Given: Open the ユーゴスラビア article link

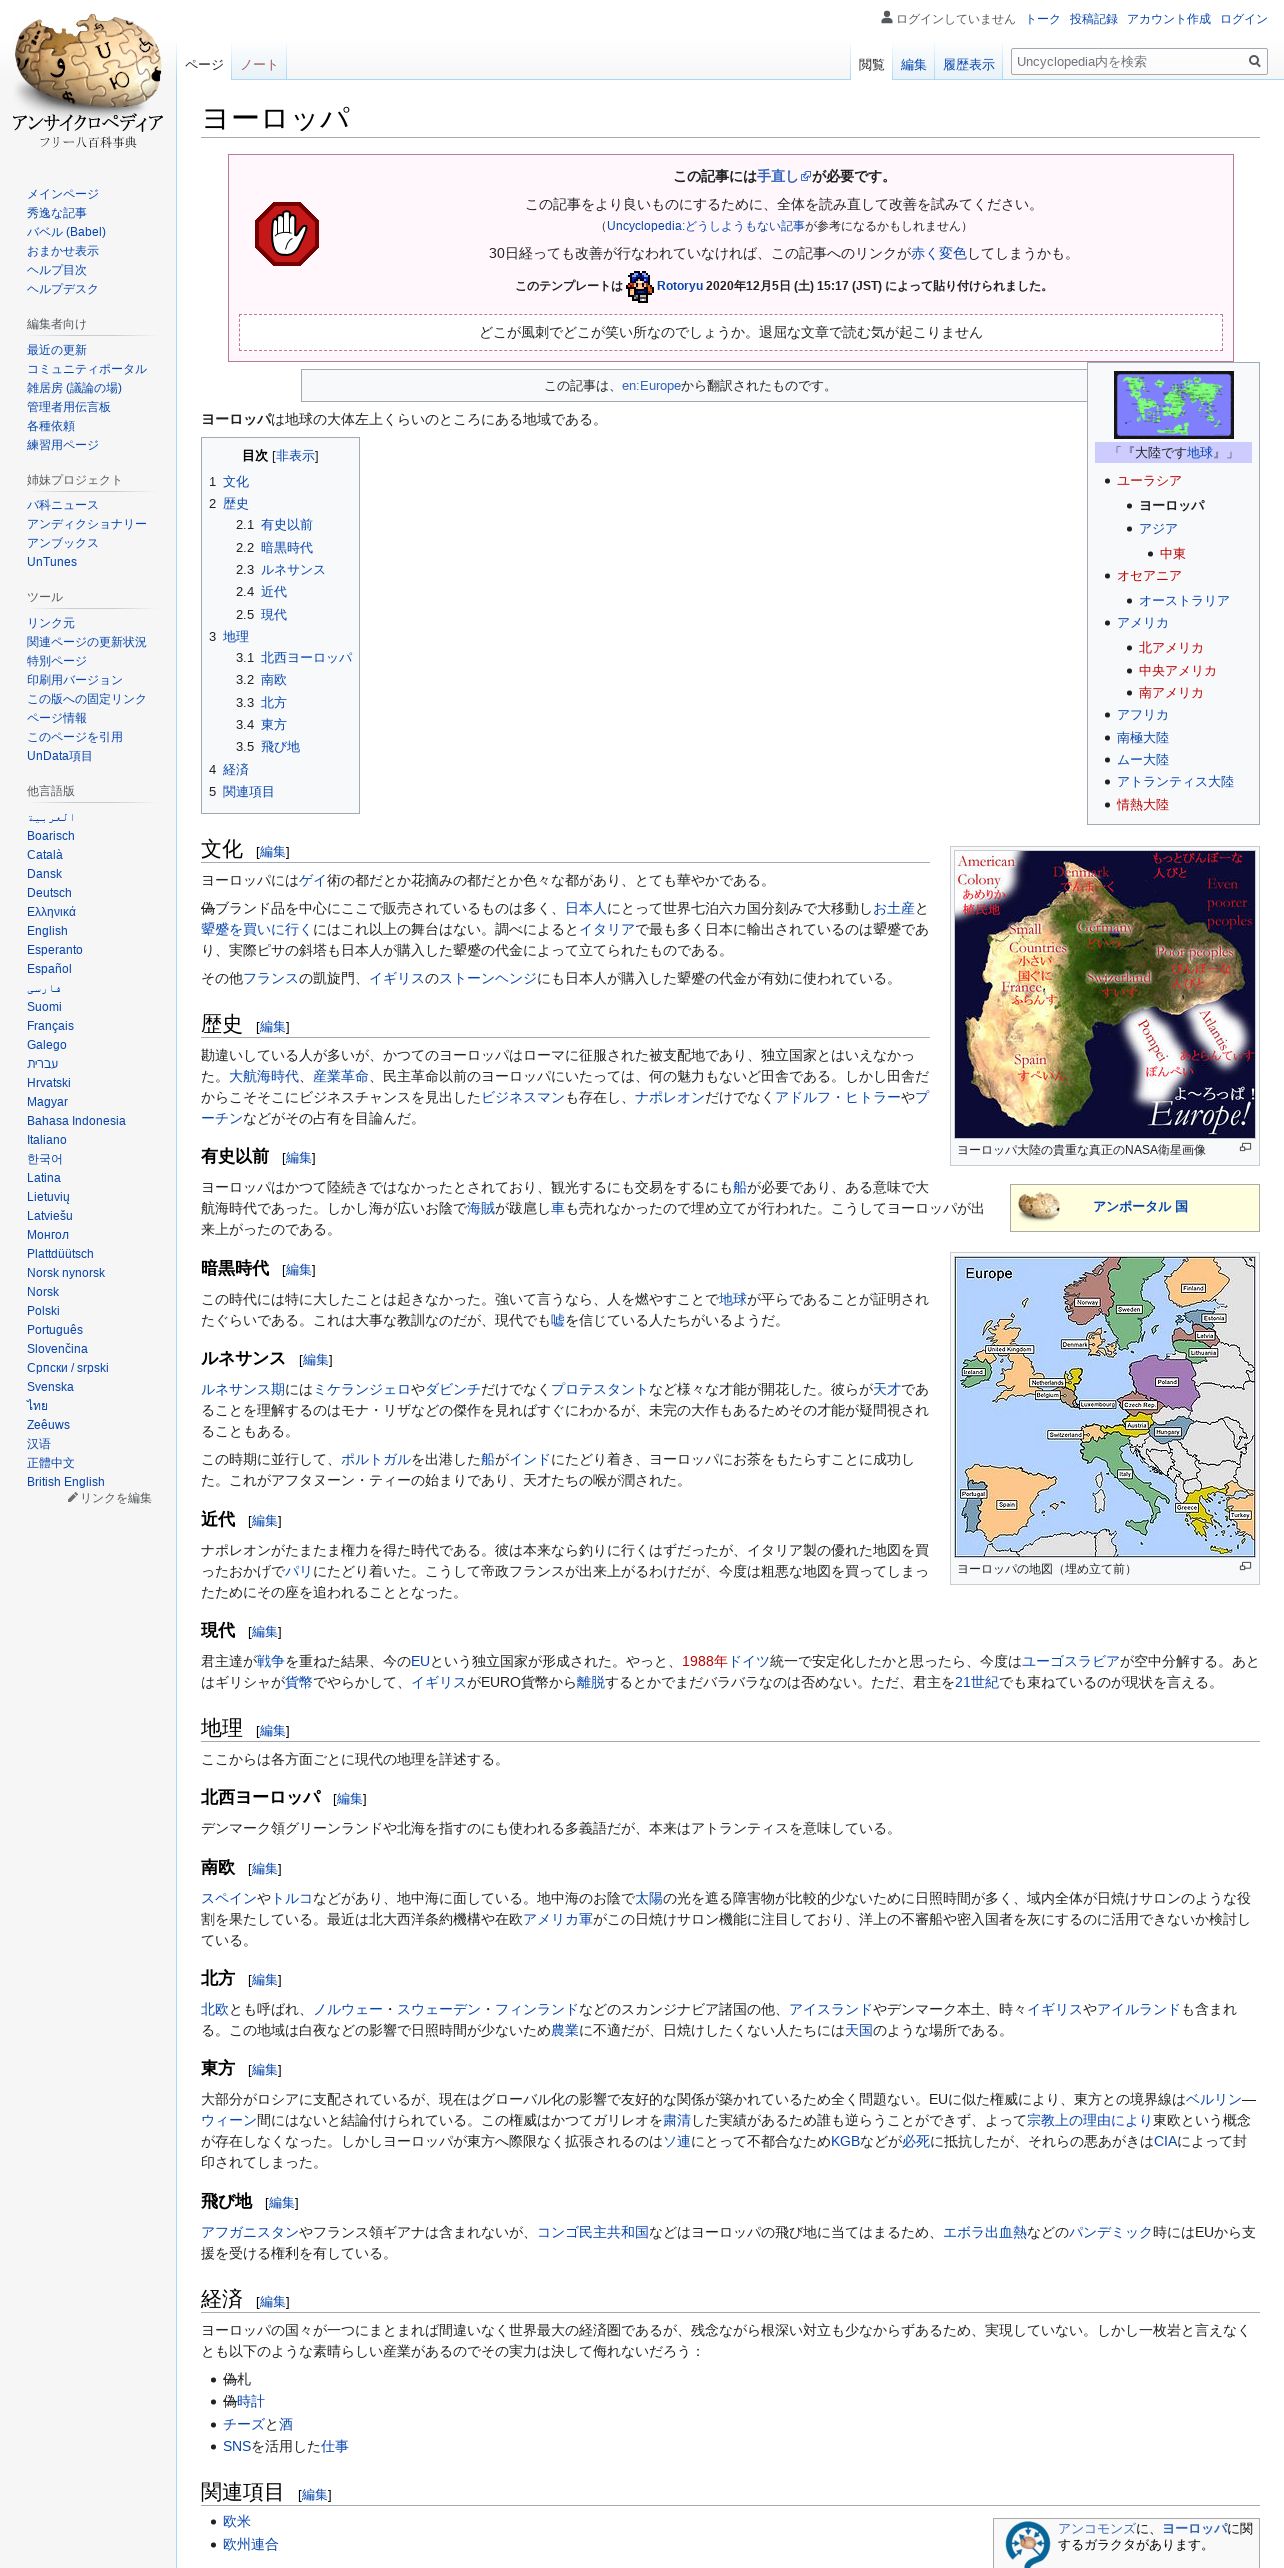Looking at the screenshot, I should click(1070, 1662).
